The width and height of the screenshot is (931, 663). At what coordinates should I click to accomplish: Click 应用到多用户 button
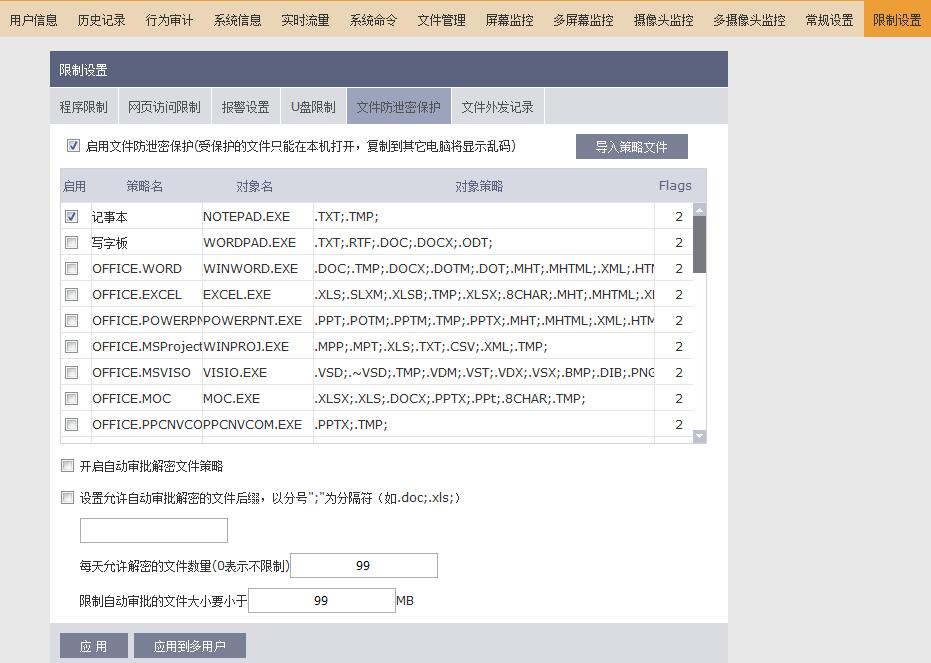click(x=190, y=646)
